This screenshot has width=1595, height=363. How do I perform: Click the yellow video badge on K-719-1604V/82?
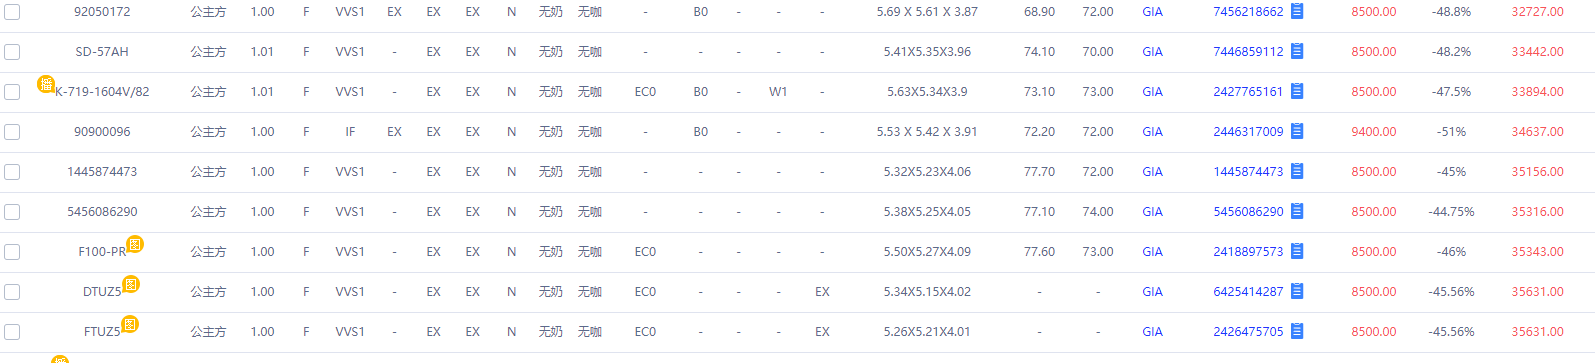[x=46, y=84]
